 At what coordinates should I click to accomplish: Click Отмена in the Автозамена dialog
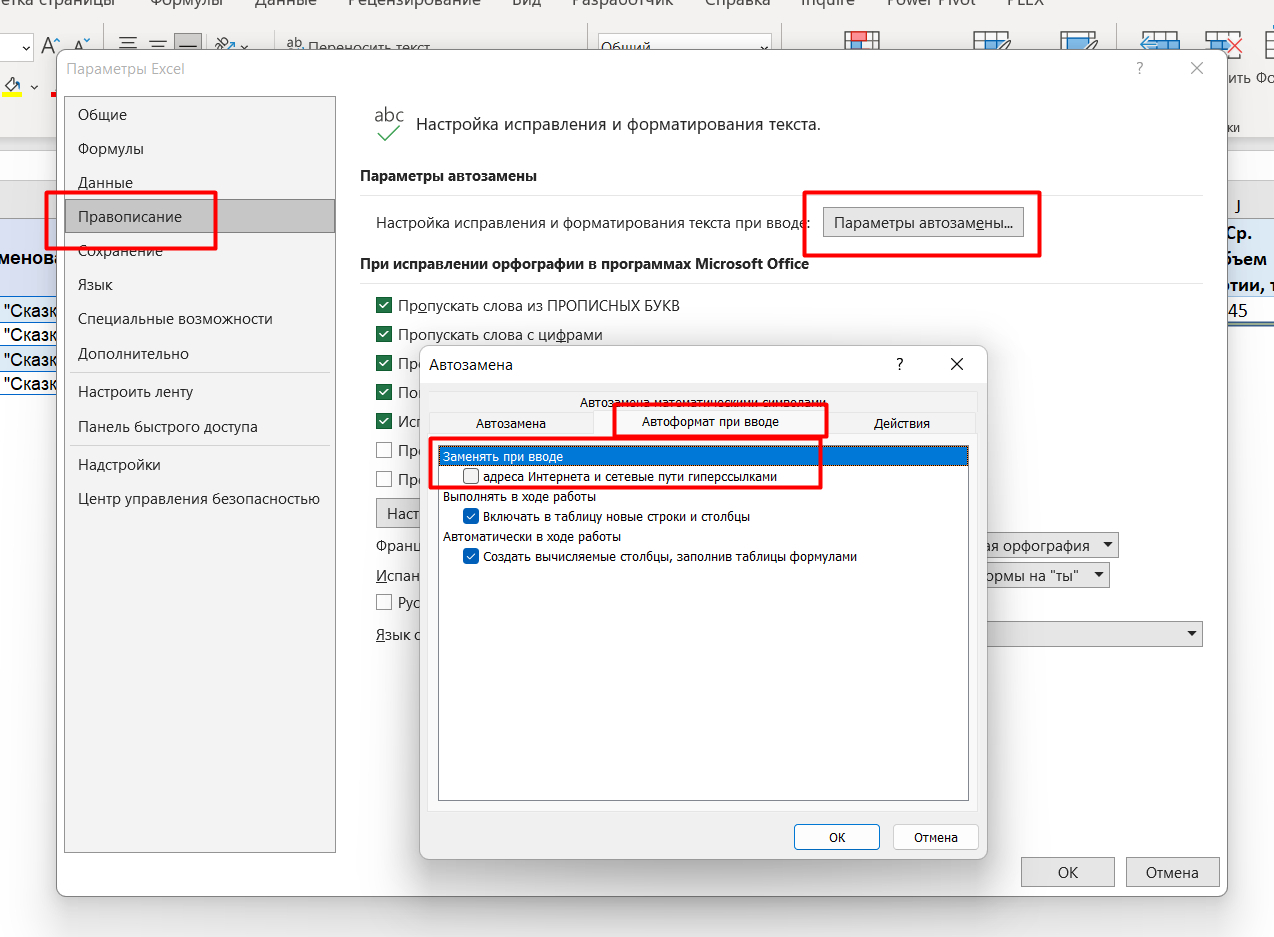935,838
